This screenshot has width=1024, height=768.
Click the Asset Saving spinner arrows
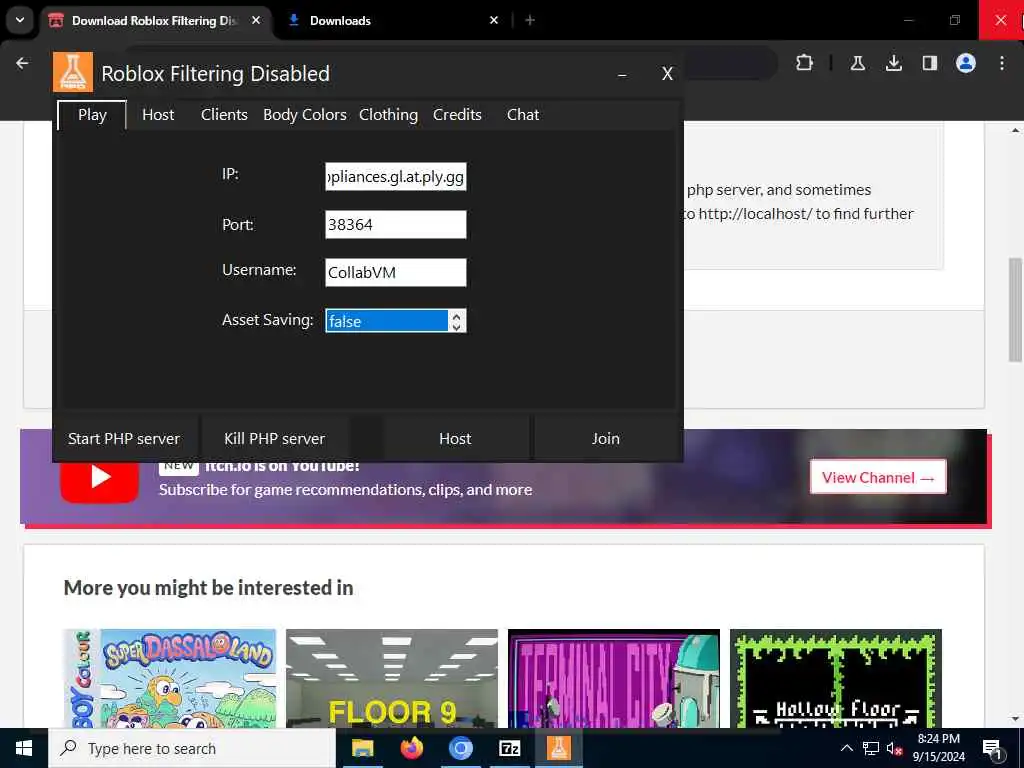[456, 321]
